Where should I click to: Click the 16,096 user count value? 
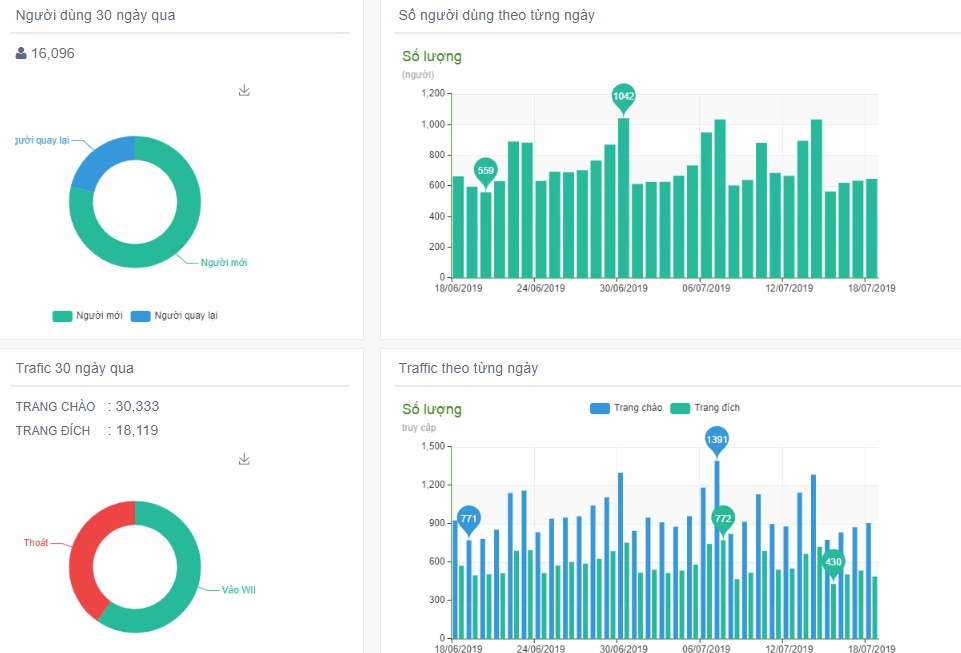pyautogui.click(x=52, y=53)
